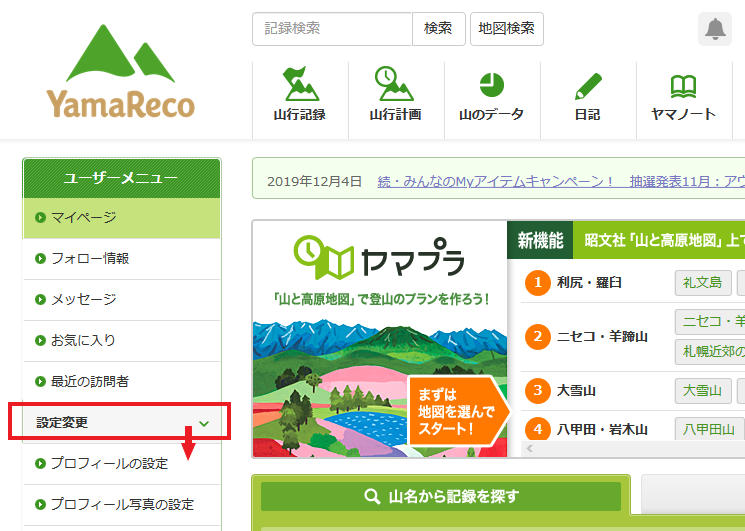Click the YamaReco mountain logo

[x=120, y=71]
